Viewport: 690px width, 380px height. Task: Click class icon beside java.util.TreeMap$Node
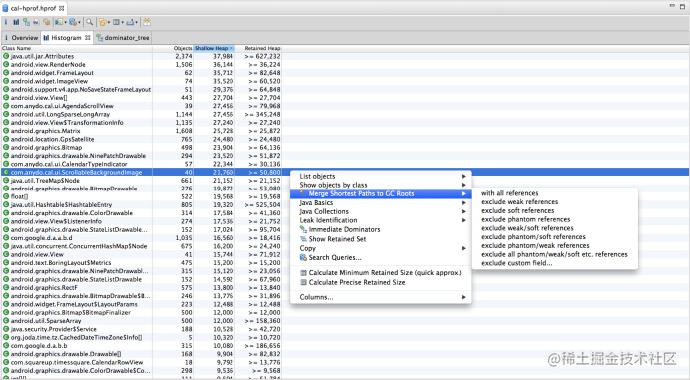point(6,180)
